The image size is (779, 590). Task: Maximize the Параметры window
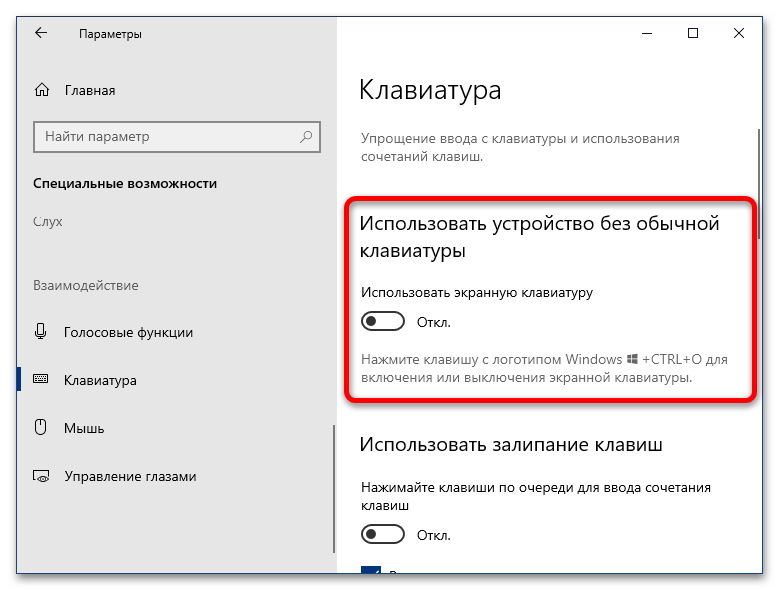point(693,33)
